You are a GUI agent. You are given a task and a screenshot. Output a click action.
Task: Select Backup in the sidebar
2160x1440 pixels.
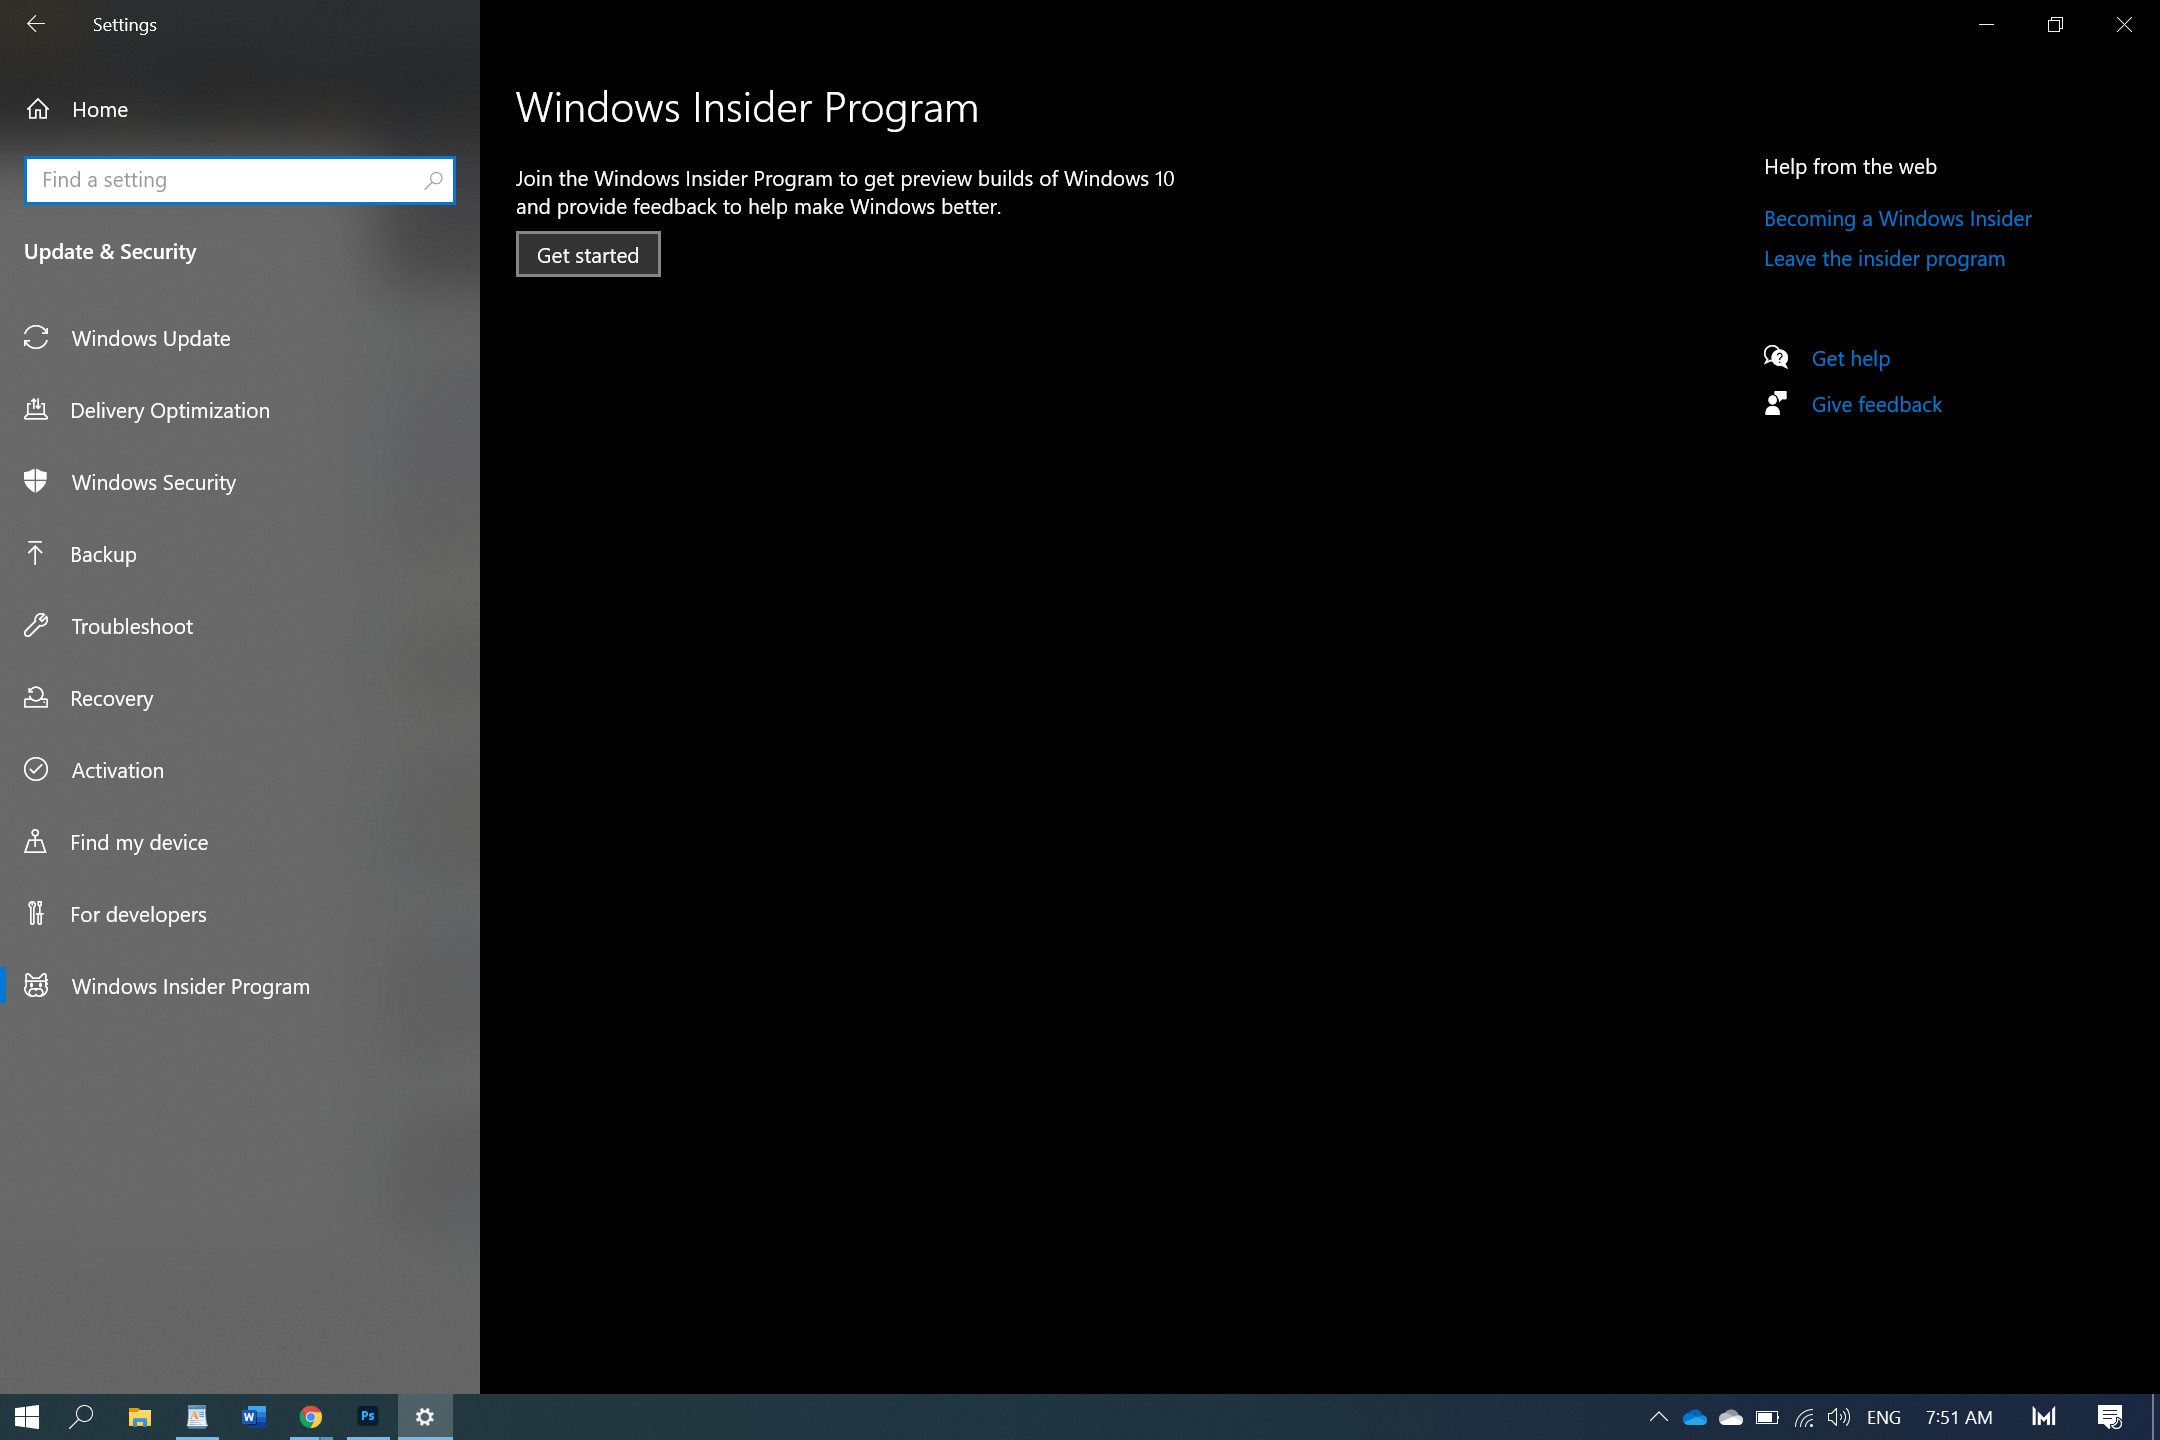(x=240, y=554)
